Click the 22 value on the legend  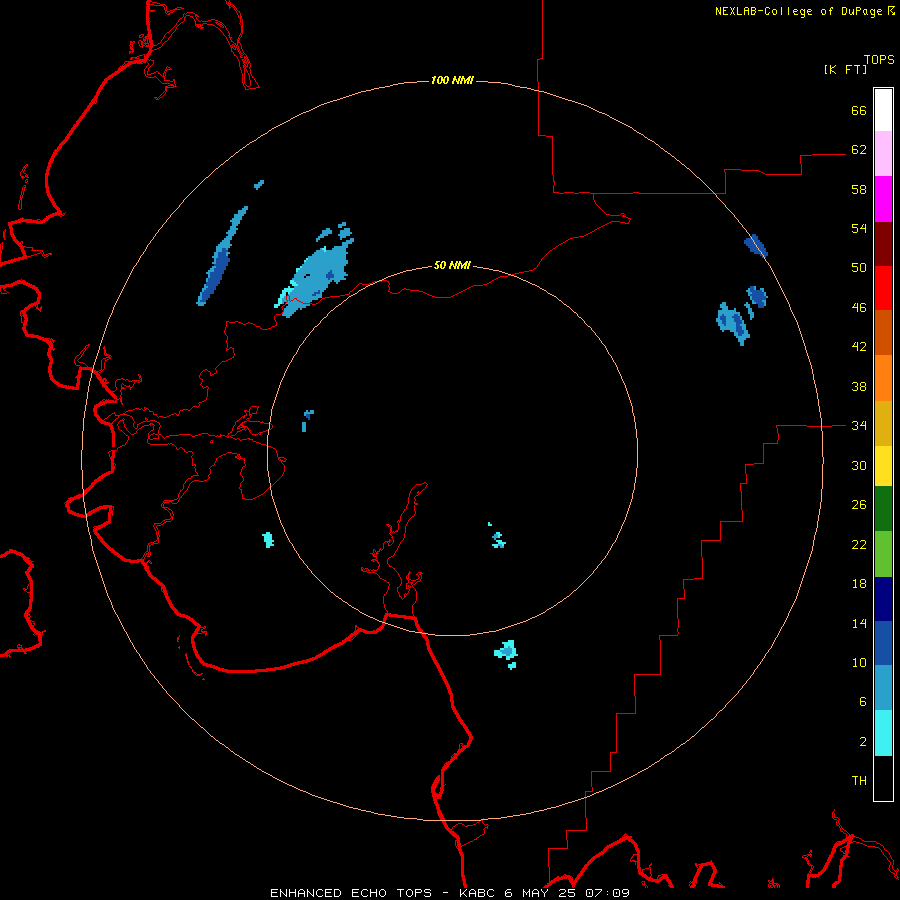click(x=859, y=544)
